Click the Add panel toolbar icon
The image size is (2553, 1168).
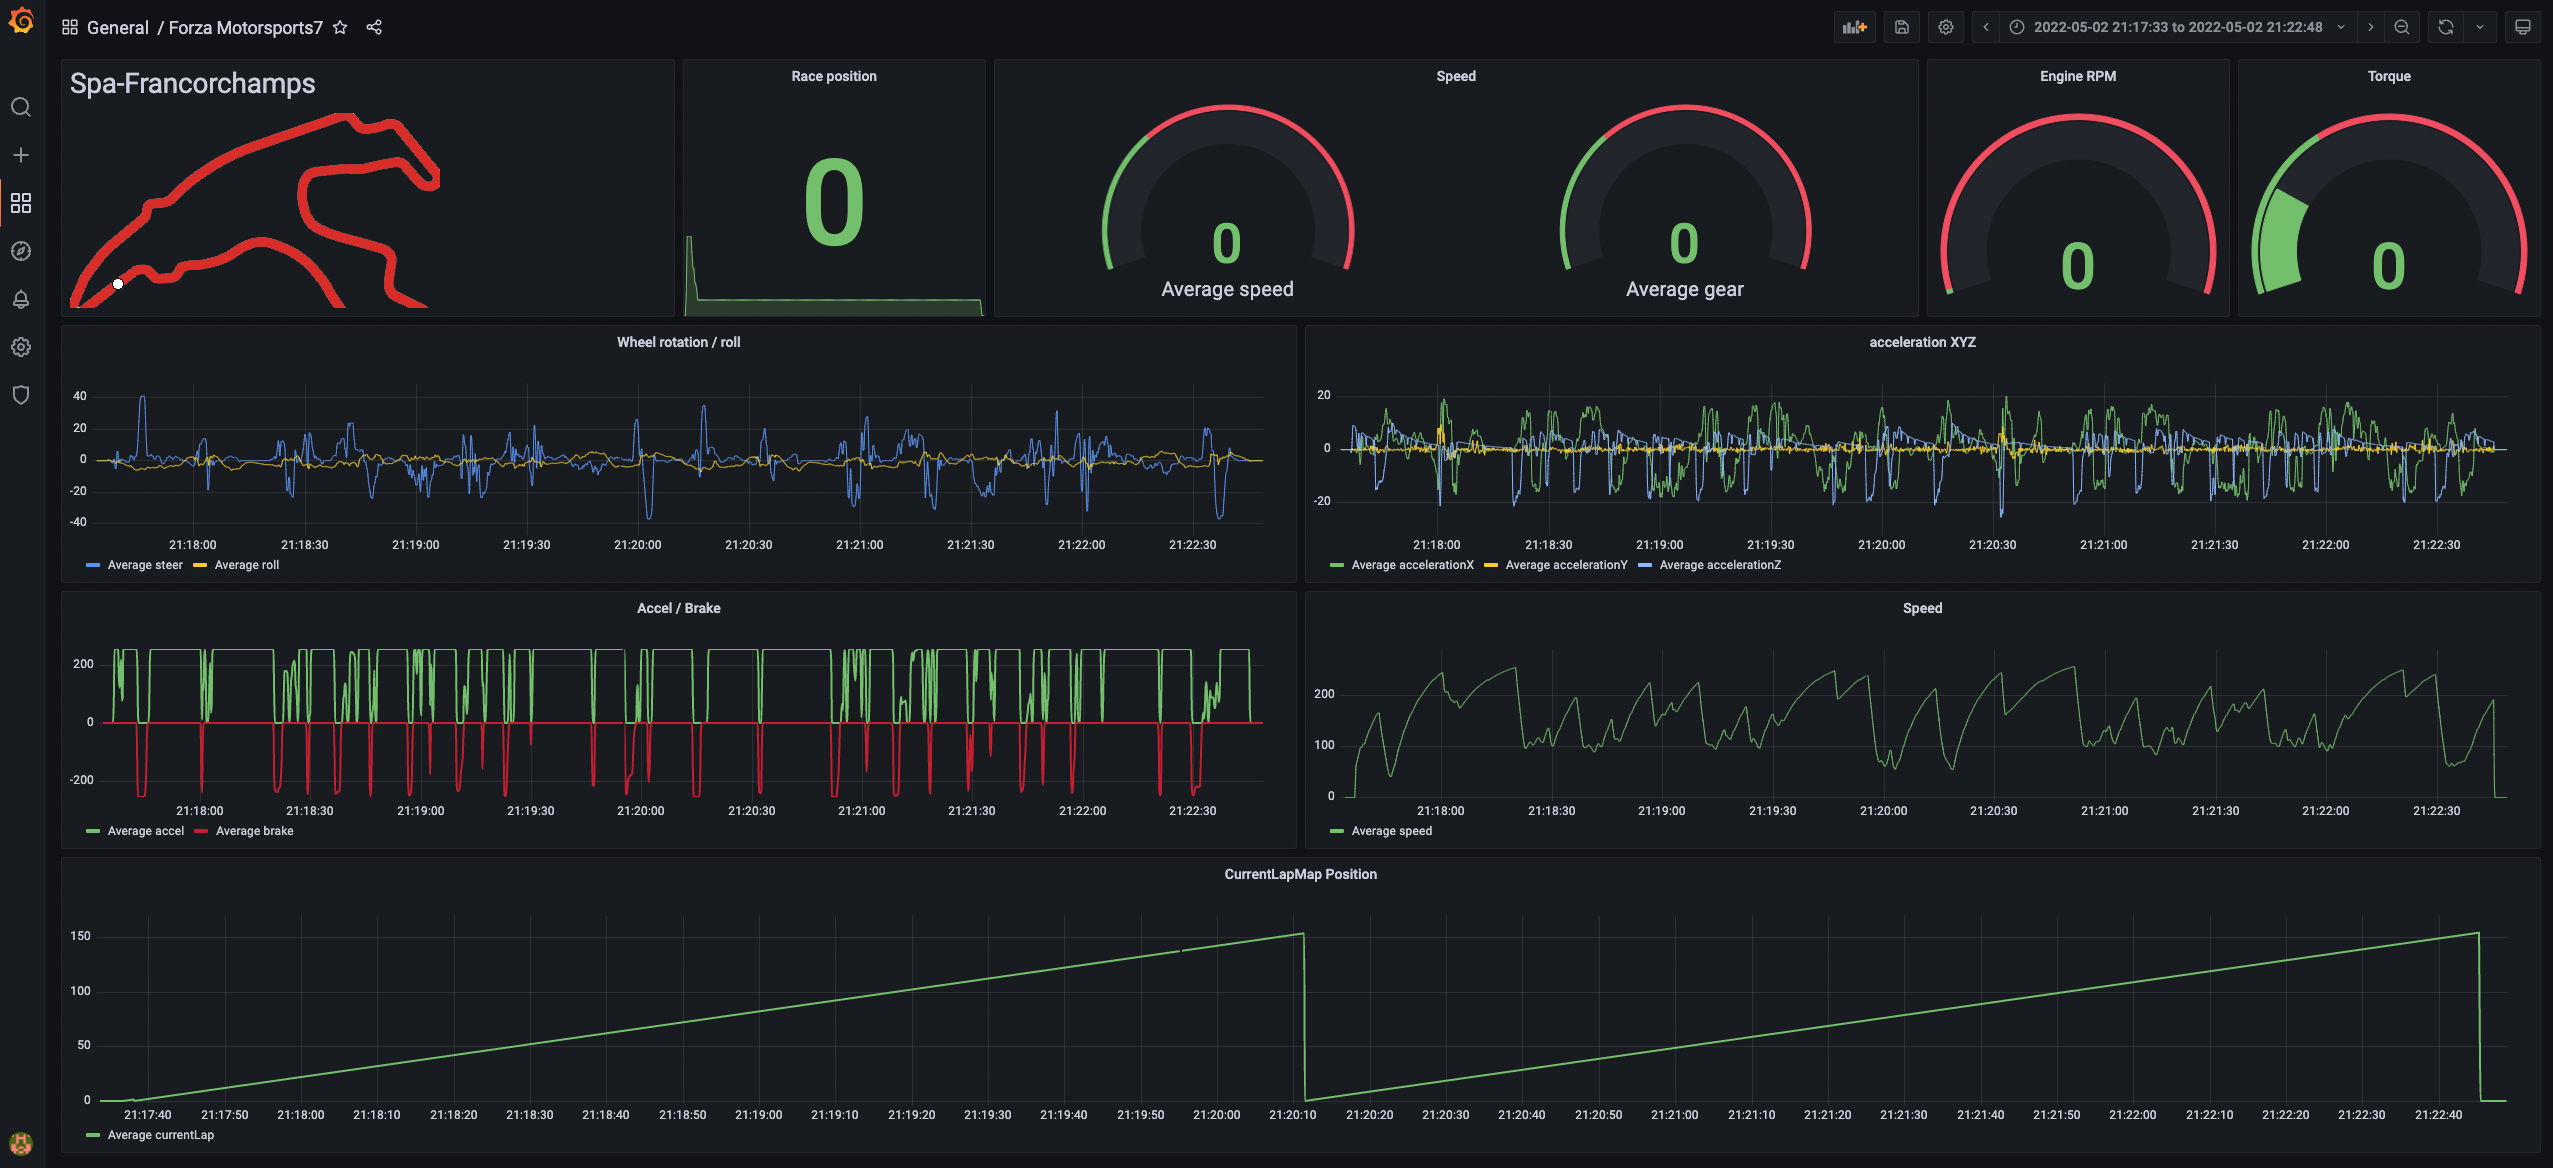pos(1855,27)
